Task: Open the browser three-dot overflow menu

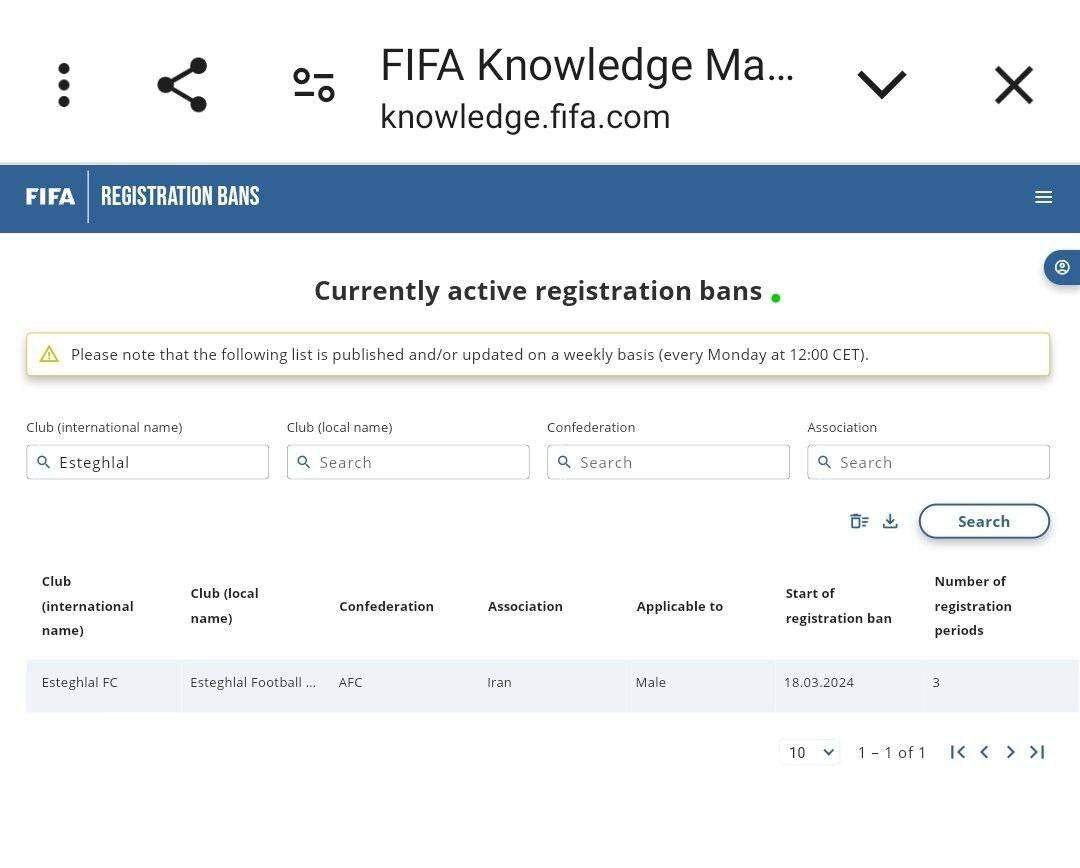Action: (x=64, y=85)
